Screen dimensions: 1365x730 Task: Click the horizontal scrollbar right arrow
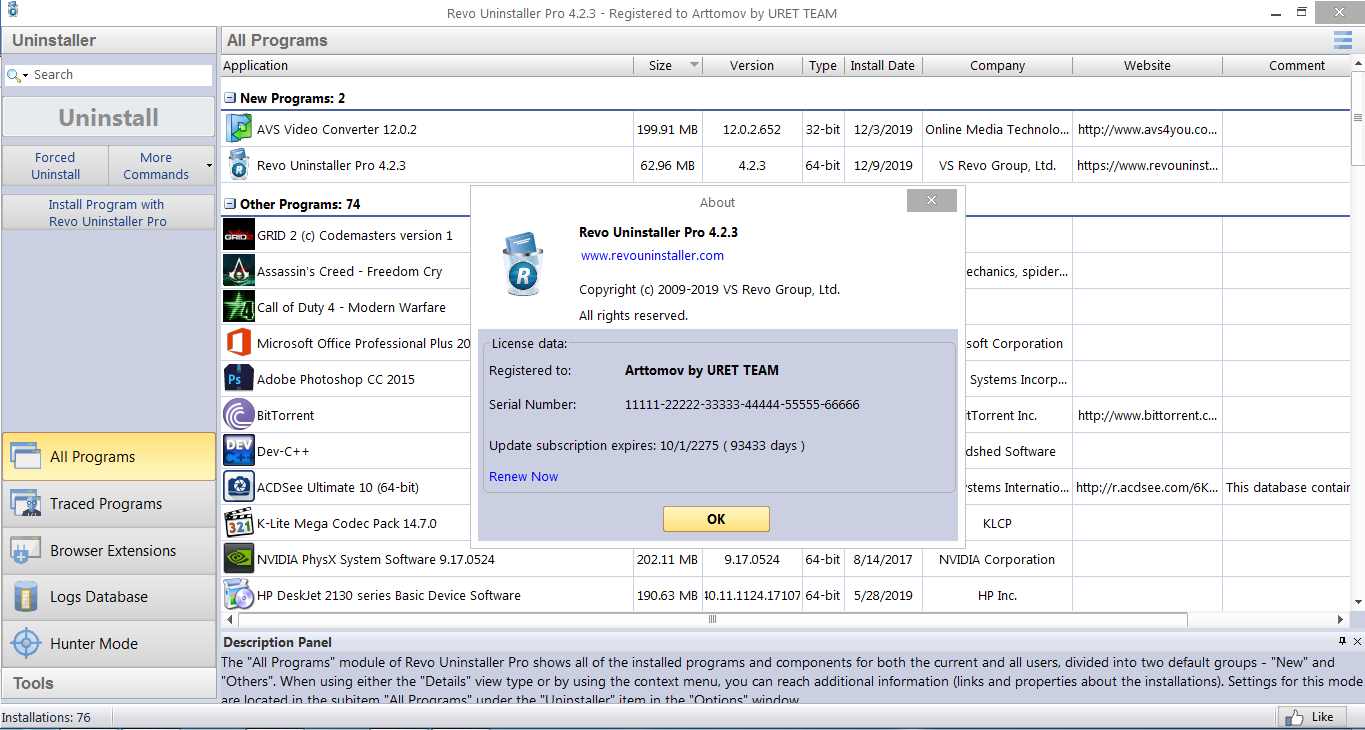click(x=1341, y=619)
